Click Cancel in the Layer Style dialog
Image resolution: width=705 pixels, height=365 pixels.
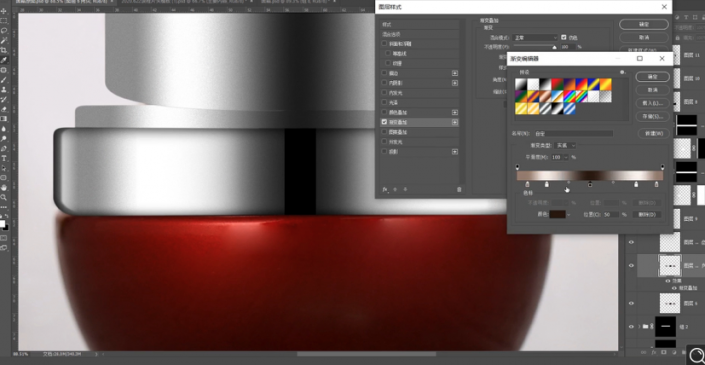pos(644,37)
